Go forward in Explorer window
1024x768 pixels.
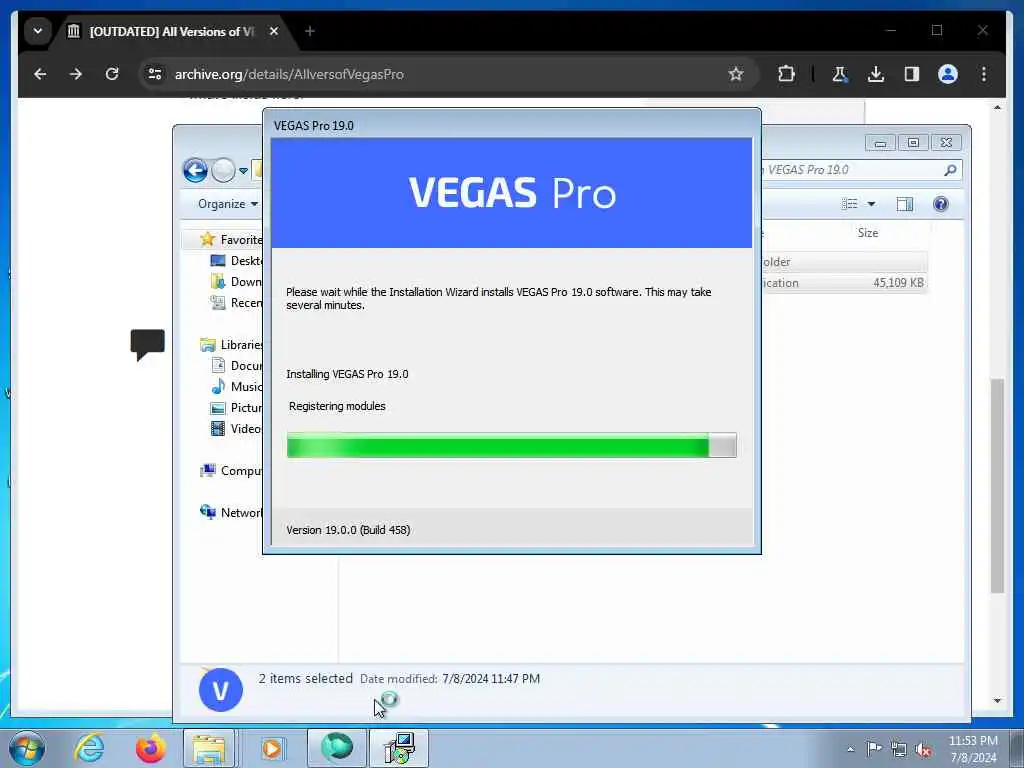click(x=223, y=170)
